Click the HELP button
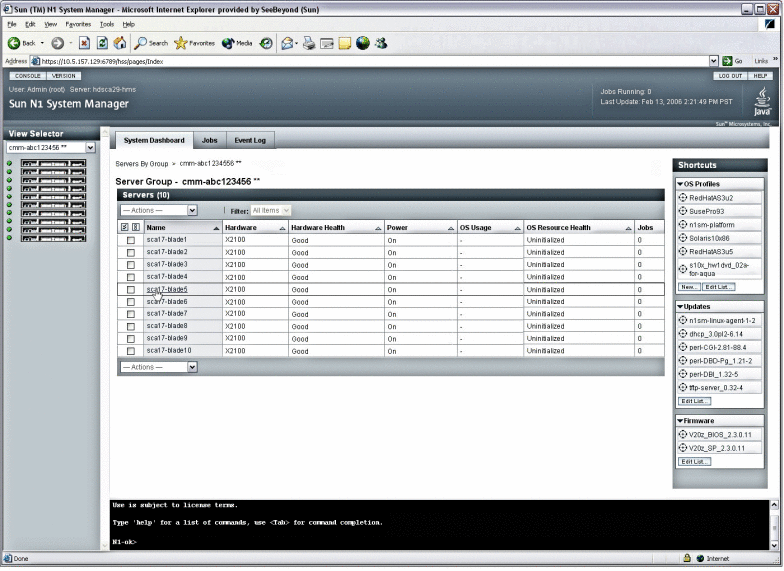This screenshot has width=784, height=571. point(760,76)
